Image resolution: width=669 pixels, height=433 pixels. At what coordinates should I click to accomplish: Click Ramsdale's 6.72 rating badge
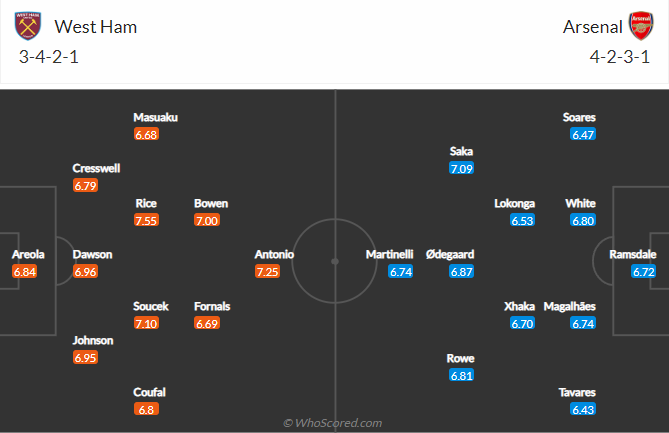[x=643, y=271]
